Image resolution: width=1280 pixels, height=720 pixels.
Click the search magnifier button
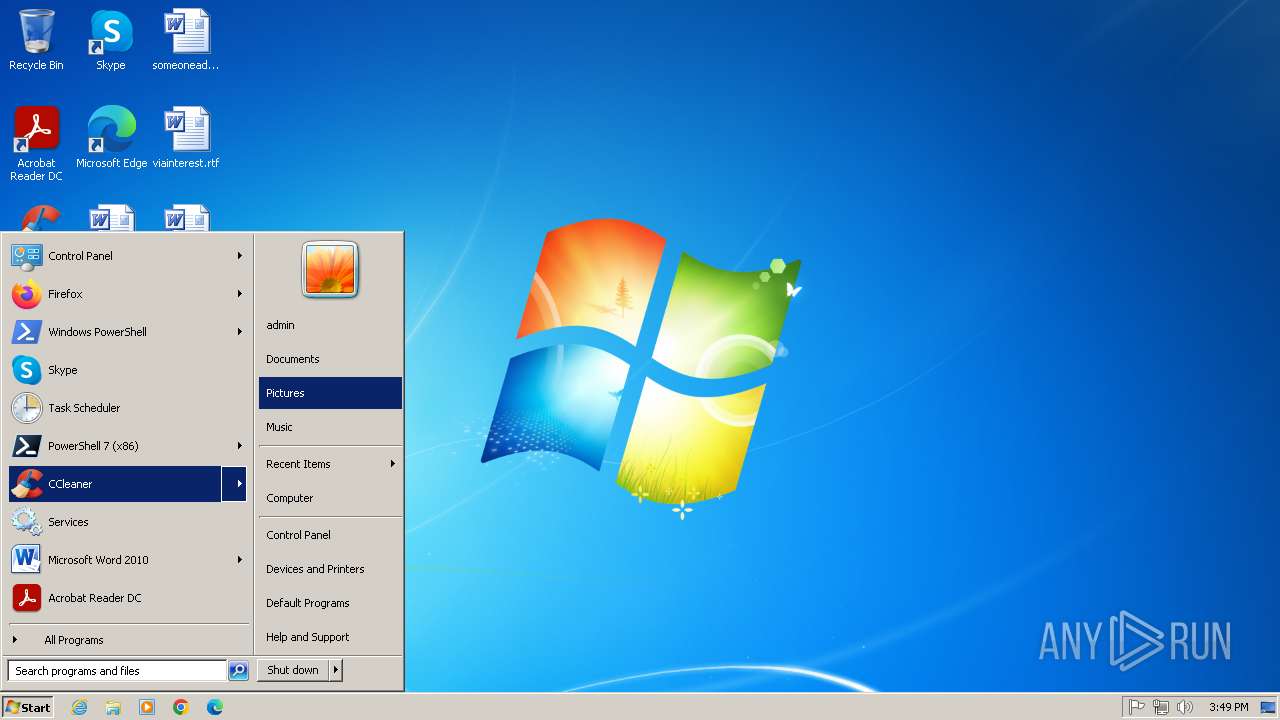(x=238, y=671)
